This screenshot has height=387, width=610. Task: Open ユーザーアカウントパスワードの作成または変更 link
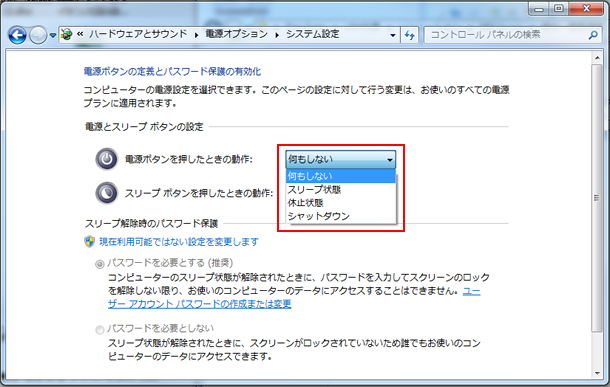[x=200, y=304]
